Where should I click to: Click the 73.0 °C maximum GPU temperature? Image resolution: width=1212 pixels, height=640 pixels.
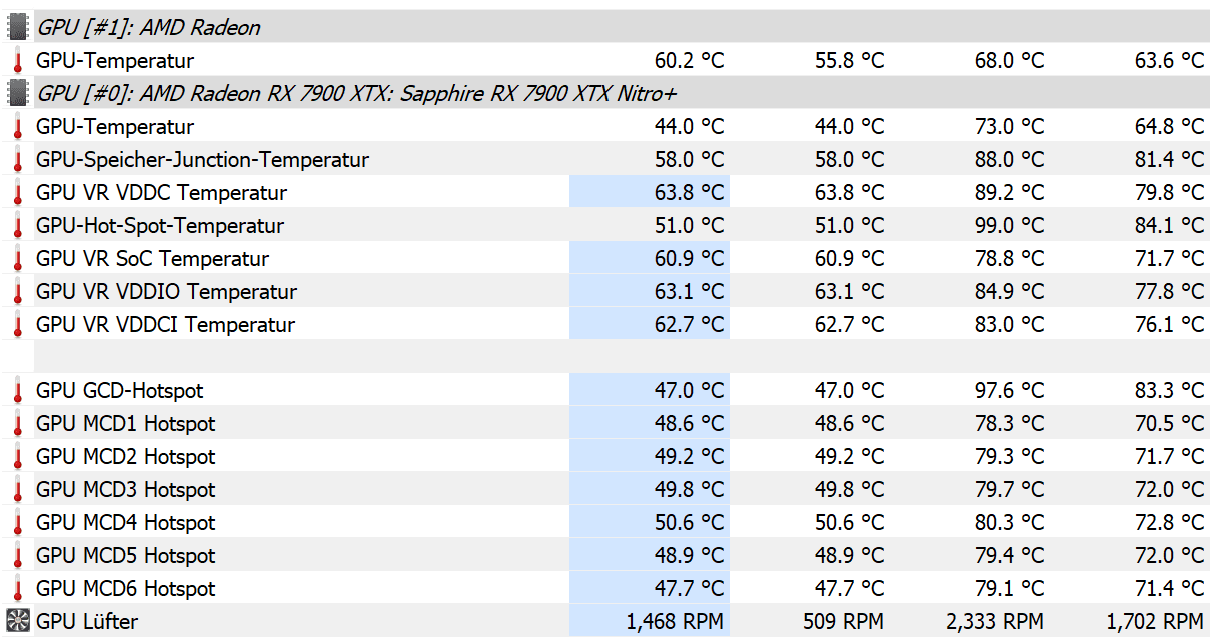pyautogui.click(x=1009, y=127)
